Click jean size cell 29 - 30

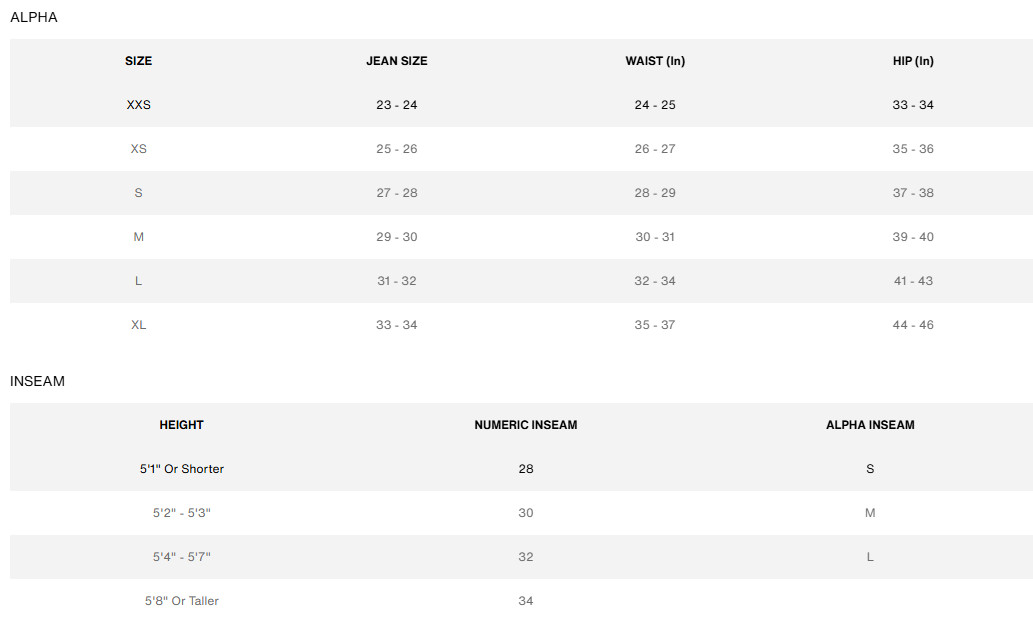pos(397,237)
